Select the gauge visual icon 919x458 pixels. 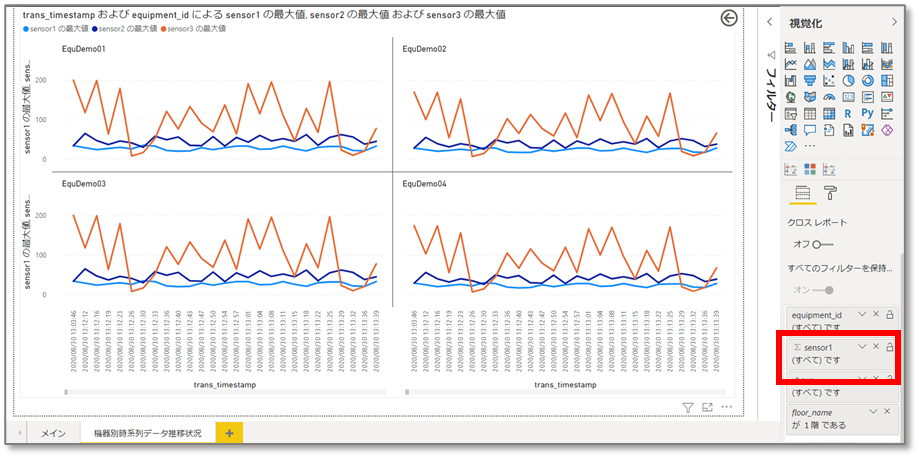(829, 97)
